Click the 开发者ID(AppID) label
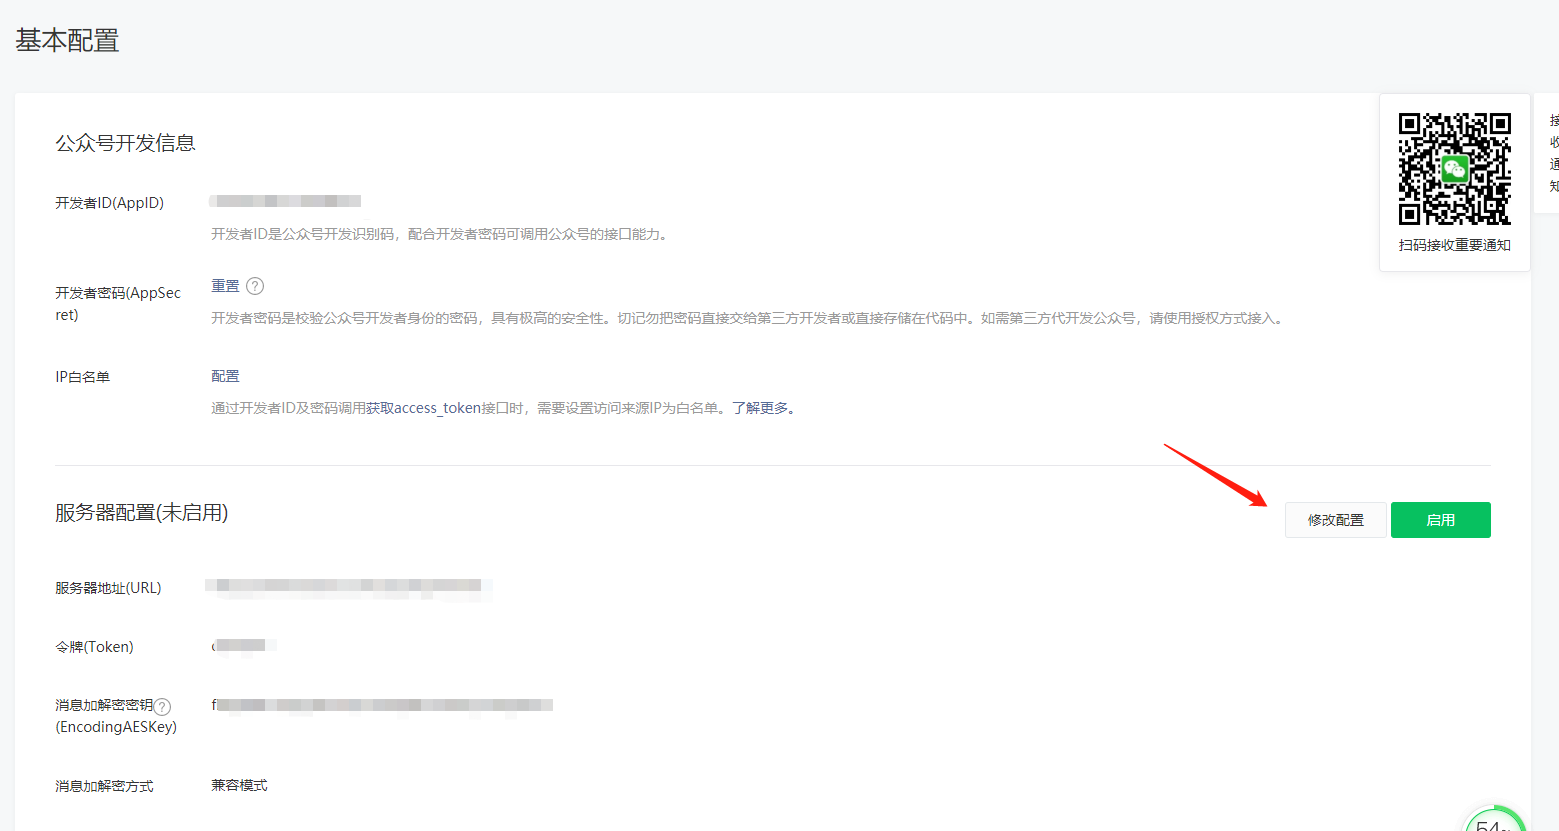The width and height of the screenshot is (1559, 831). [109, 203]
